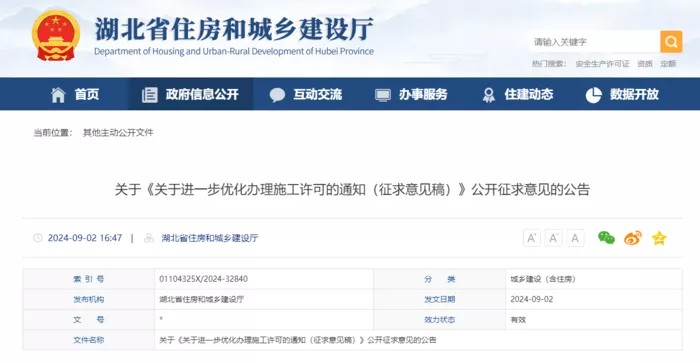
Task: Click the keyword search input field
Action: [595, 42]
